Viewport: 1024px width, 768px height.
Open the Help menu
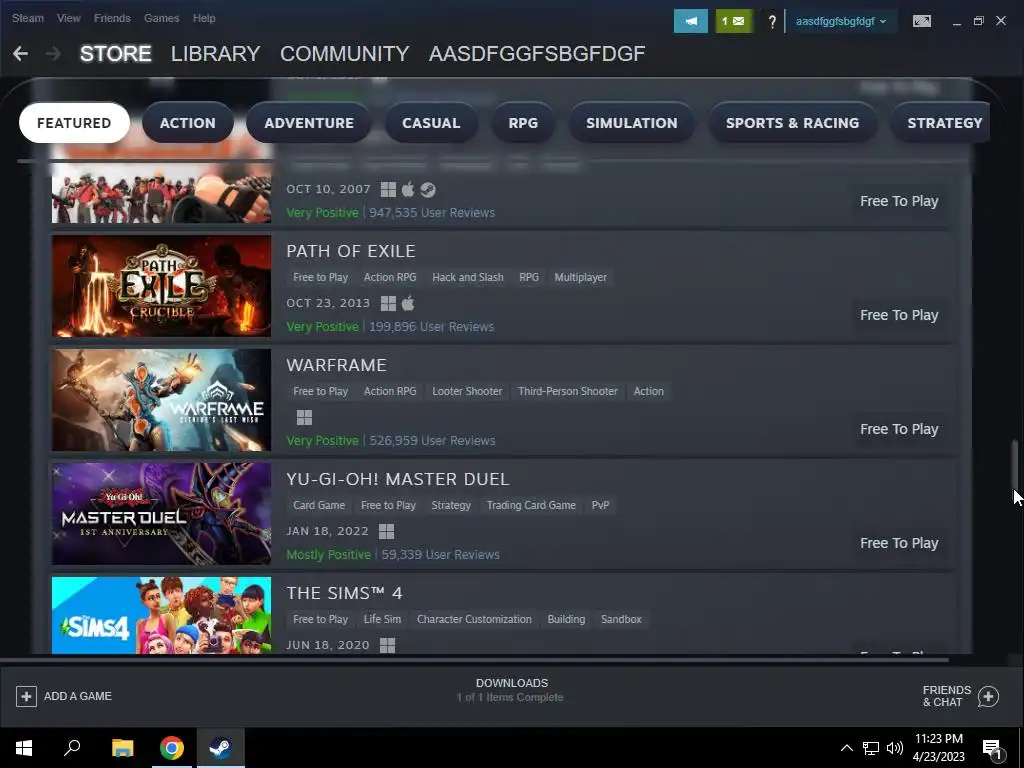click(204, 18)
